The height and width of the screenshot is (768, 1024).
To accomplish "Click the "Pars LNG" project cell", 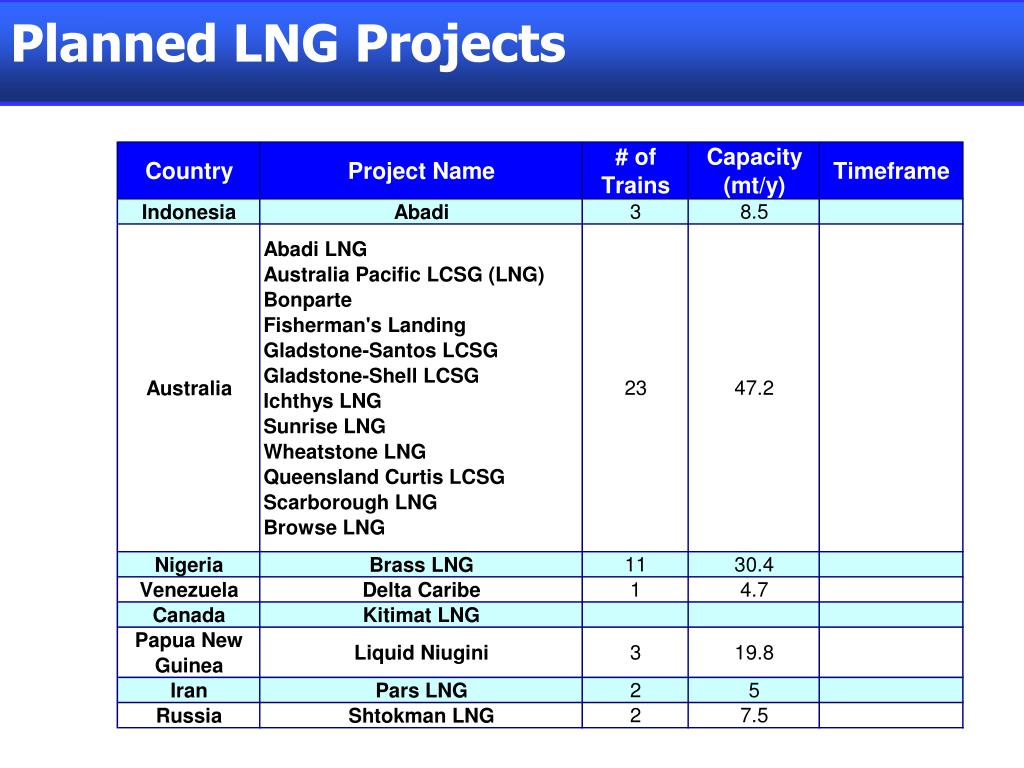I will [x=421, y=691].
